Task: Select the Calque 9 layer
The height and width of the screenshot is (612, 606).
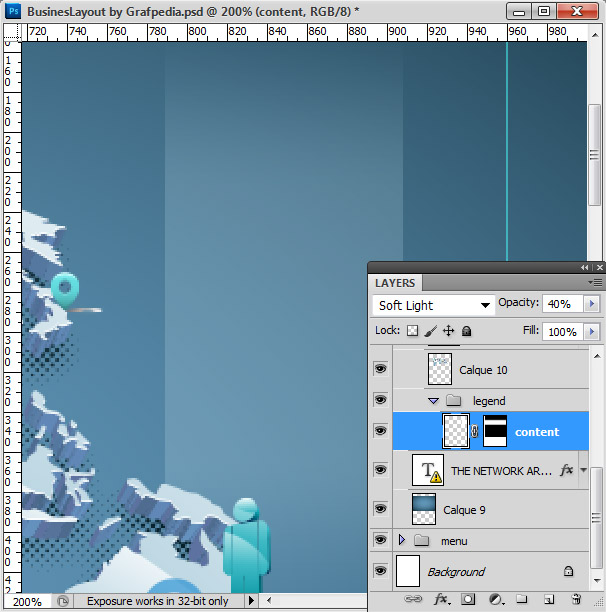Action: (x=491, y=509)
